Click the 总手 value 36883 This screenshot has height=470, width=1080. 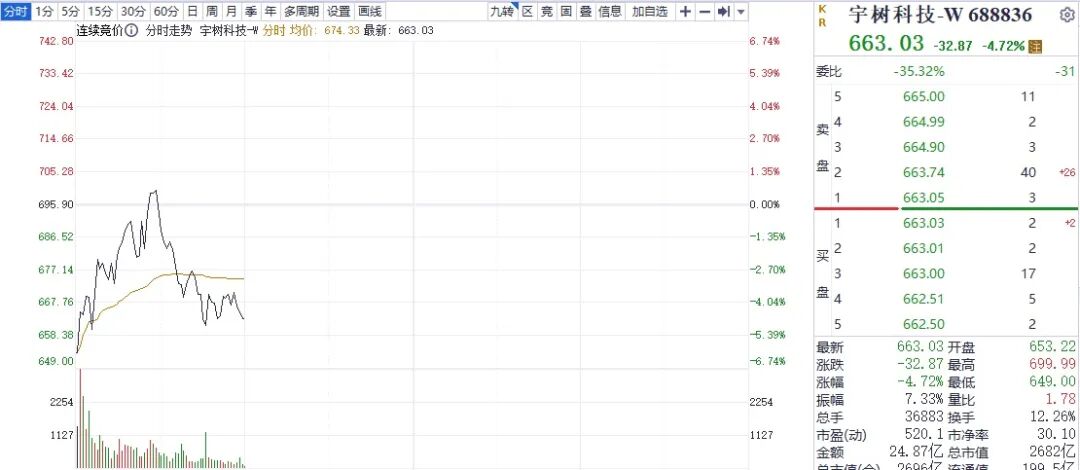(x=924, y=416)
